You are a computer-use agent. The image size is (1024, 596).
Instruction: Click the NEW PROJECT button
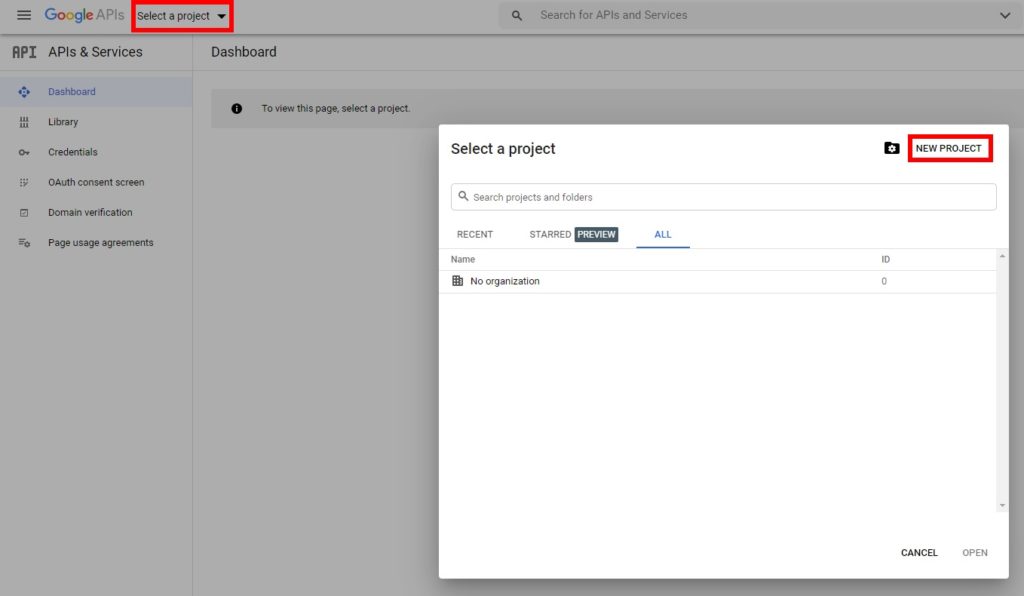click(x=950, y=148)
